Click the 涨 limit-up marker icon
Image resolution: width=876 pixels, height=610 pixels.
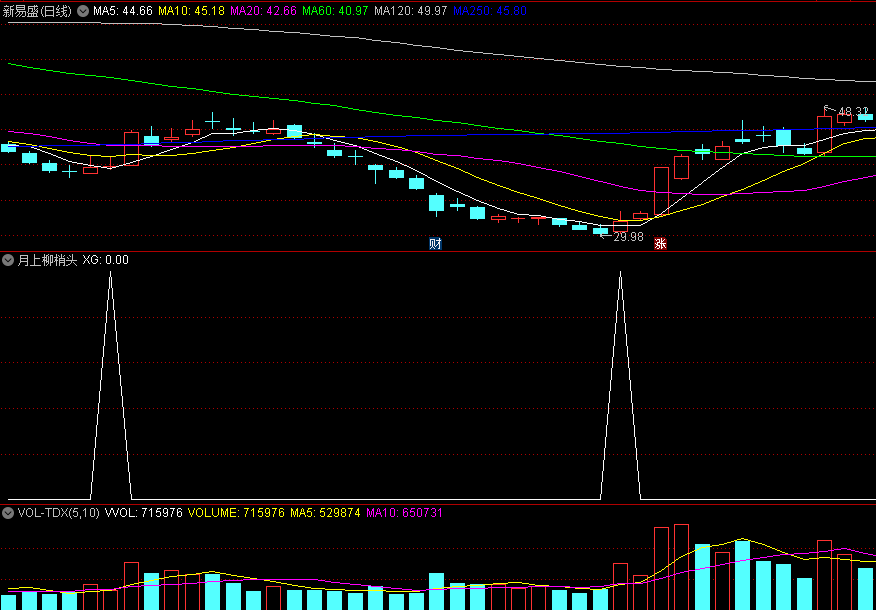tap(660, 244)
